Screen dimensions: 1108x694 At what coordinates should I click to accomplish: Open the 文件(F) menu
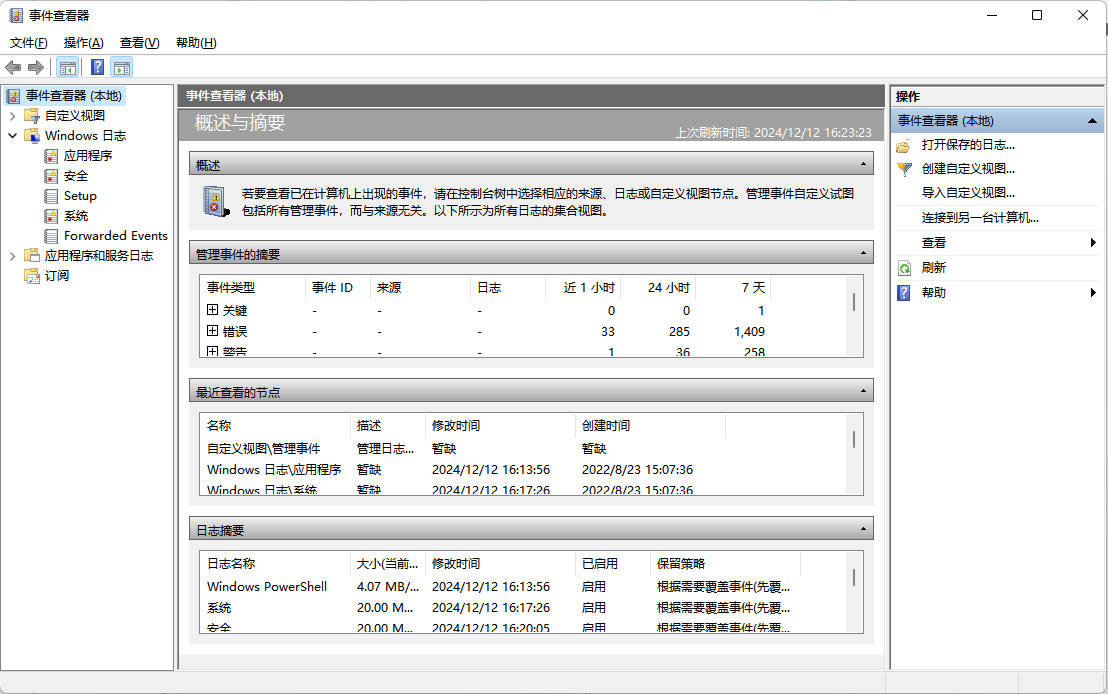(28, 43)
